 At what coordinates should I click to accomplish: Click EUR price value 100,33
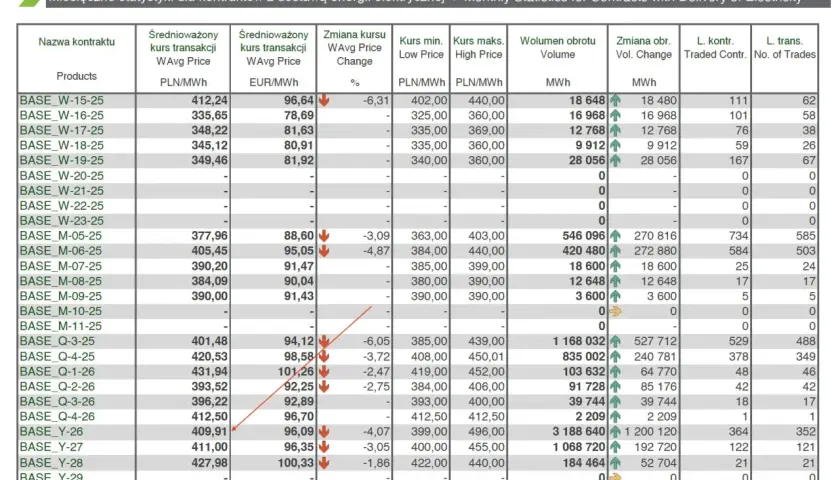point(296,462)
